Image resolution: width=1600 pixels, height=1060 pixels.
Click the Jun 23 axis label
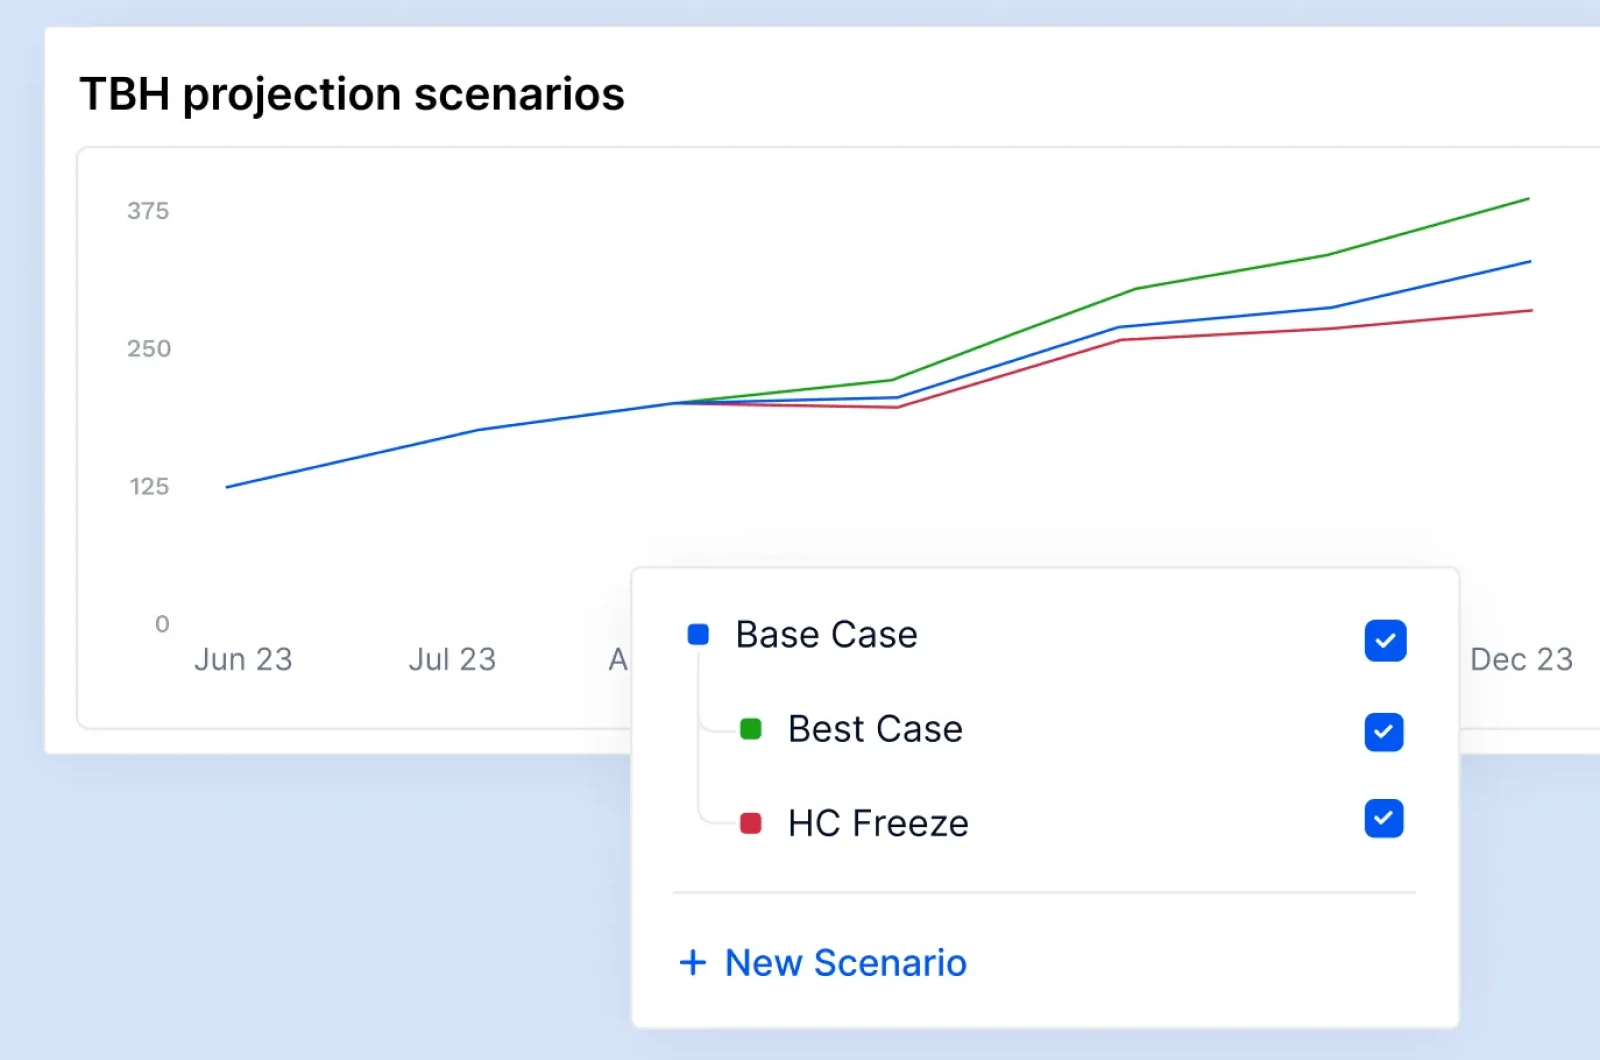(243, 658)
